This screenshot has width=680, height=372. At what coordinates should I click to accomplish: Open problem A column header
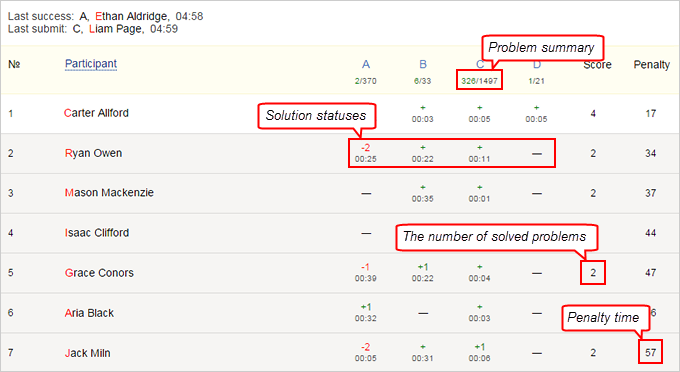[x=366, y=65]
